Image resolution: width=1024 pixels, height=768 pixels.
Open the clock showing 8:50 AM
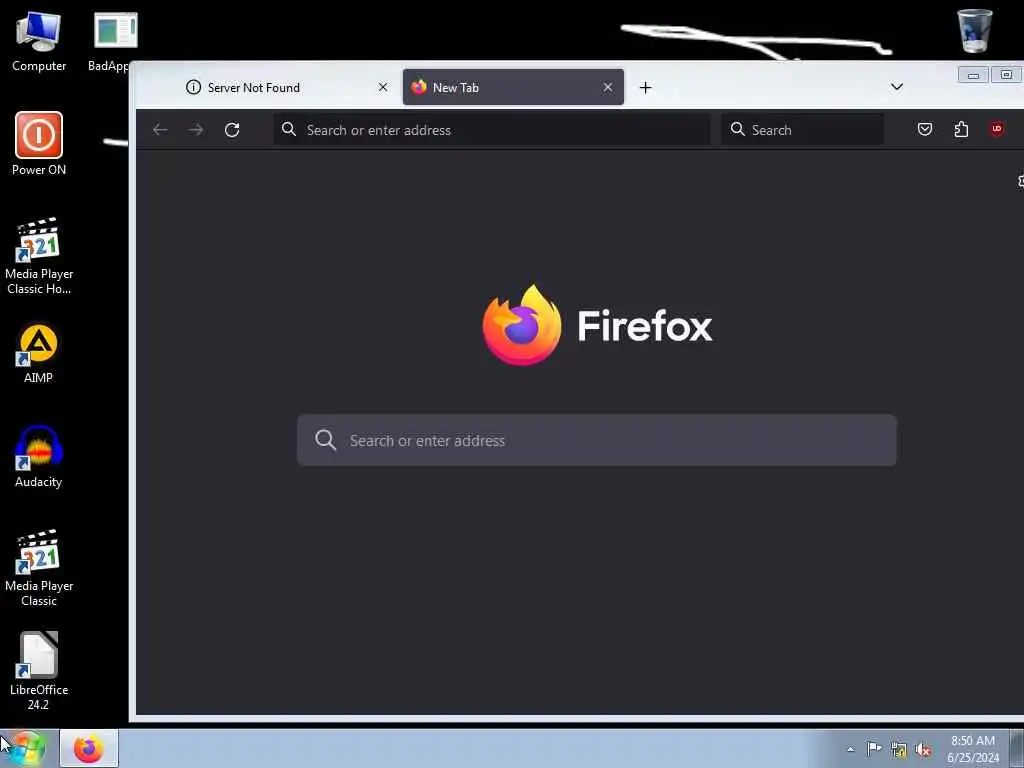tap(973, 749)
